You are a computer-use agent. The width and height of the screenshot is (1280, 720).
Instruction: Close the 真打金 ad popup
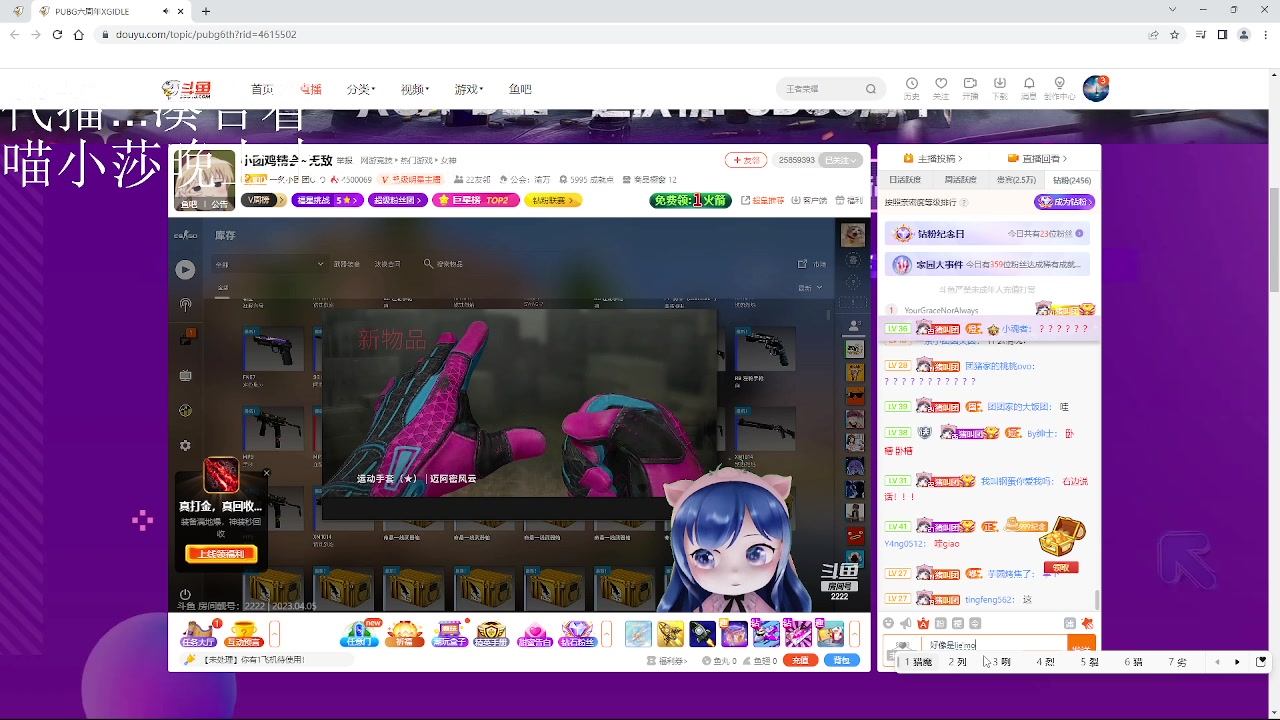266,473
